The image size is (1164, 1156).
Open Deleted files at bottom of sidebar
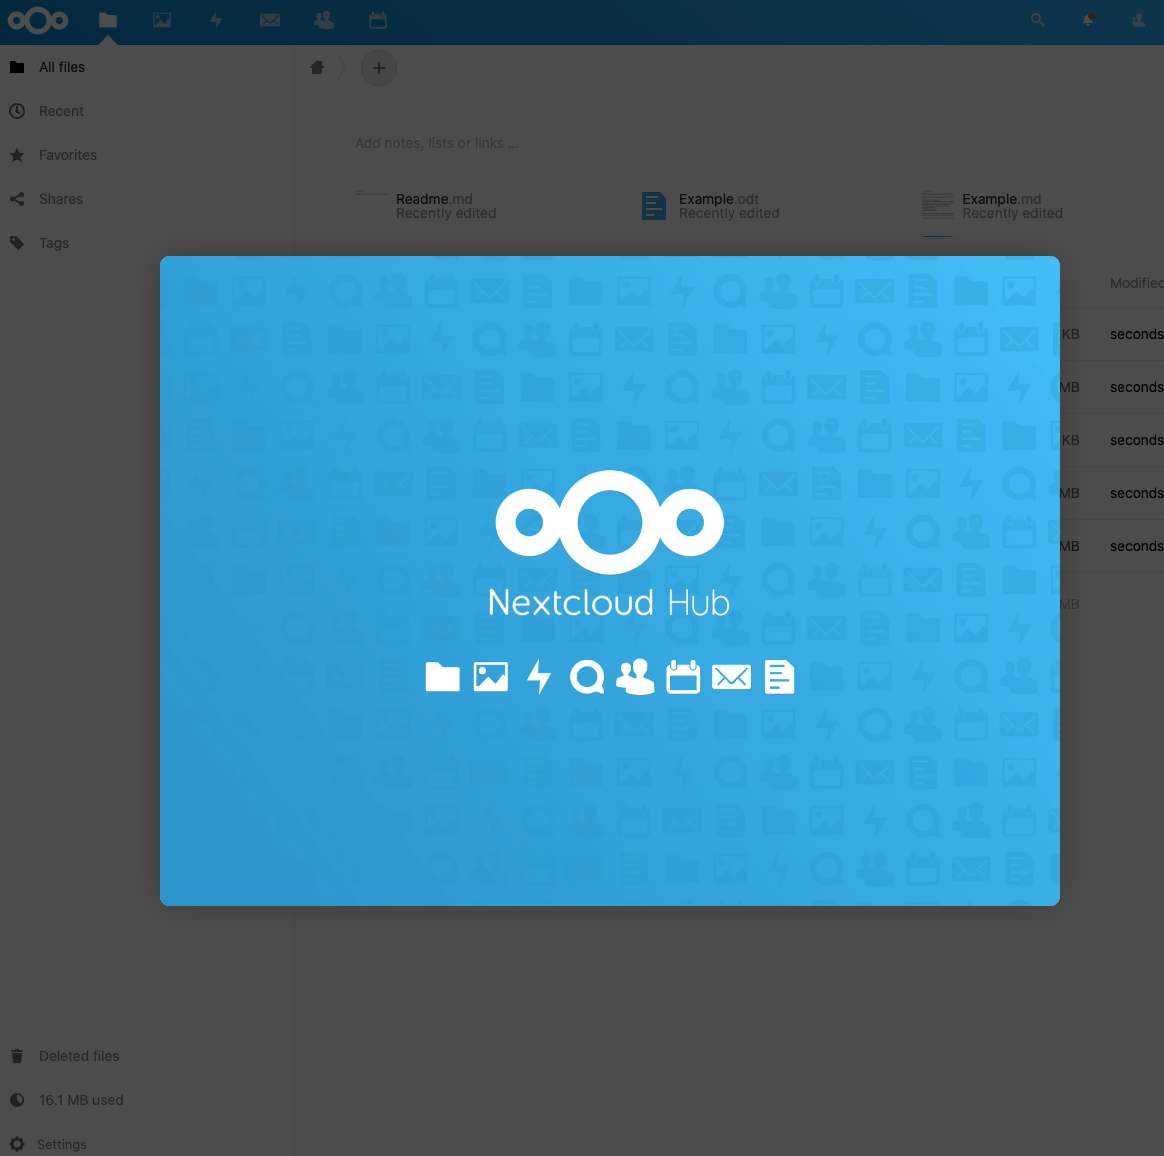click(79, 1056)
